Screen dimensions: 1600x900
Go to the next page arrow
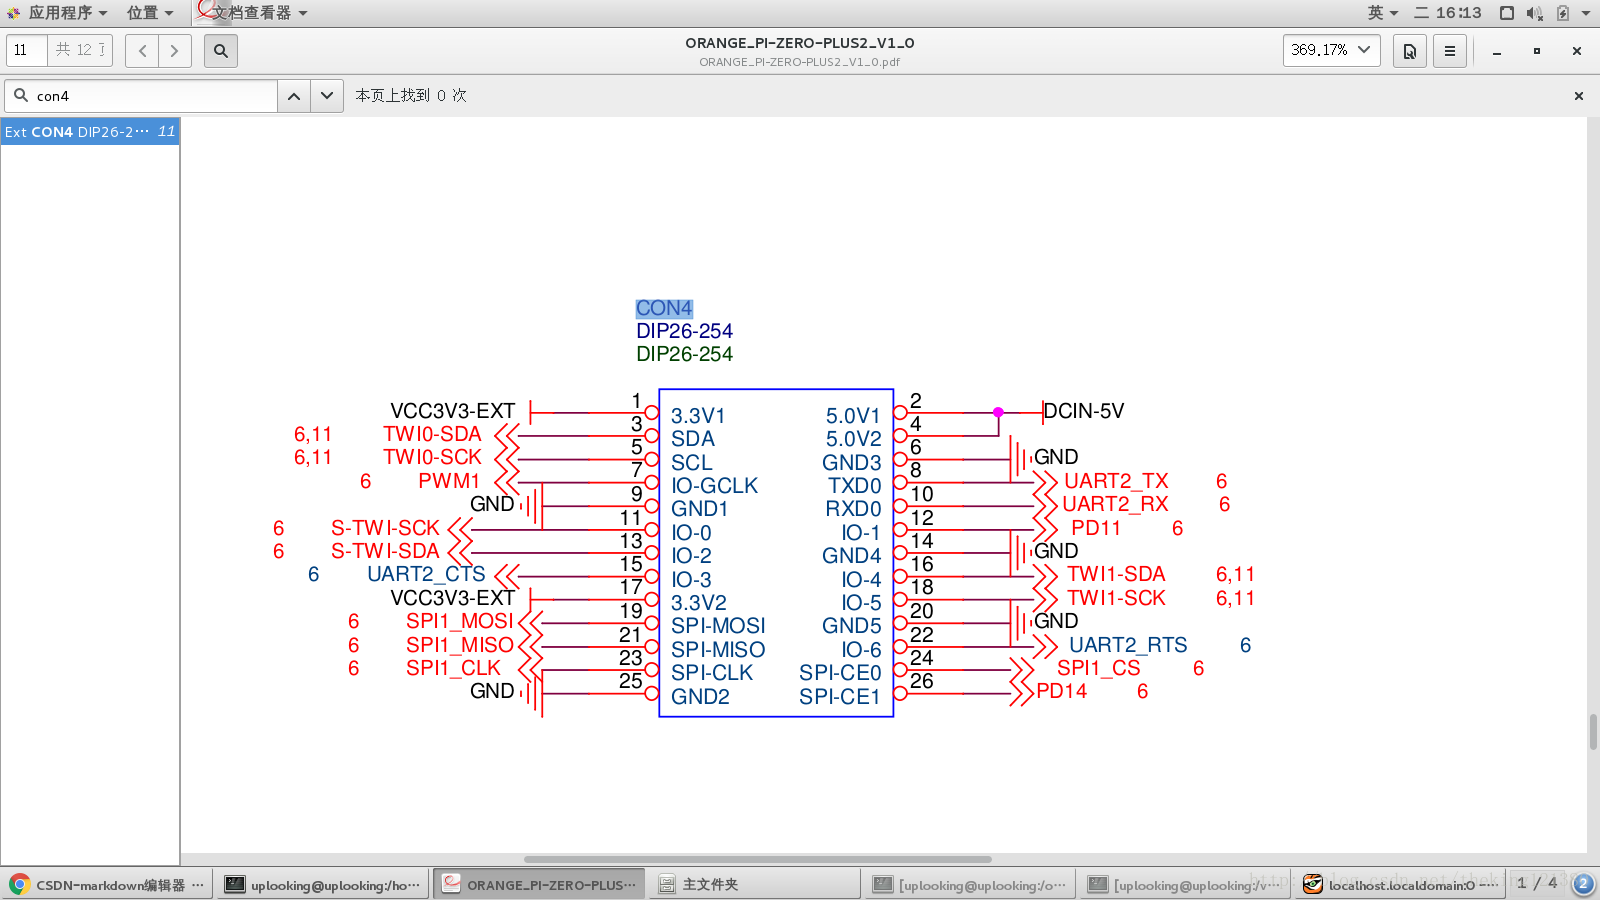click(x=174, y=50)
